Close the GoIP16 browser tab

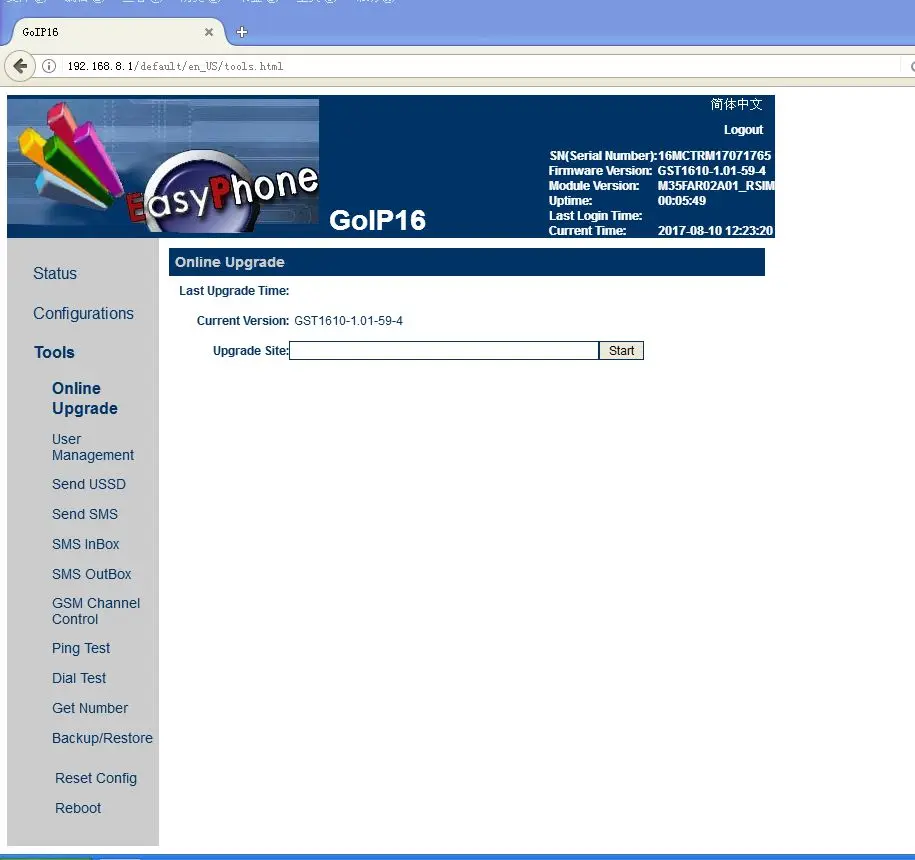pyautogui.click(x=208, y=32)
